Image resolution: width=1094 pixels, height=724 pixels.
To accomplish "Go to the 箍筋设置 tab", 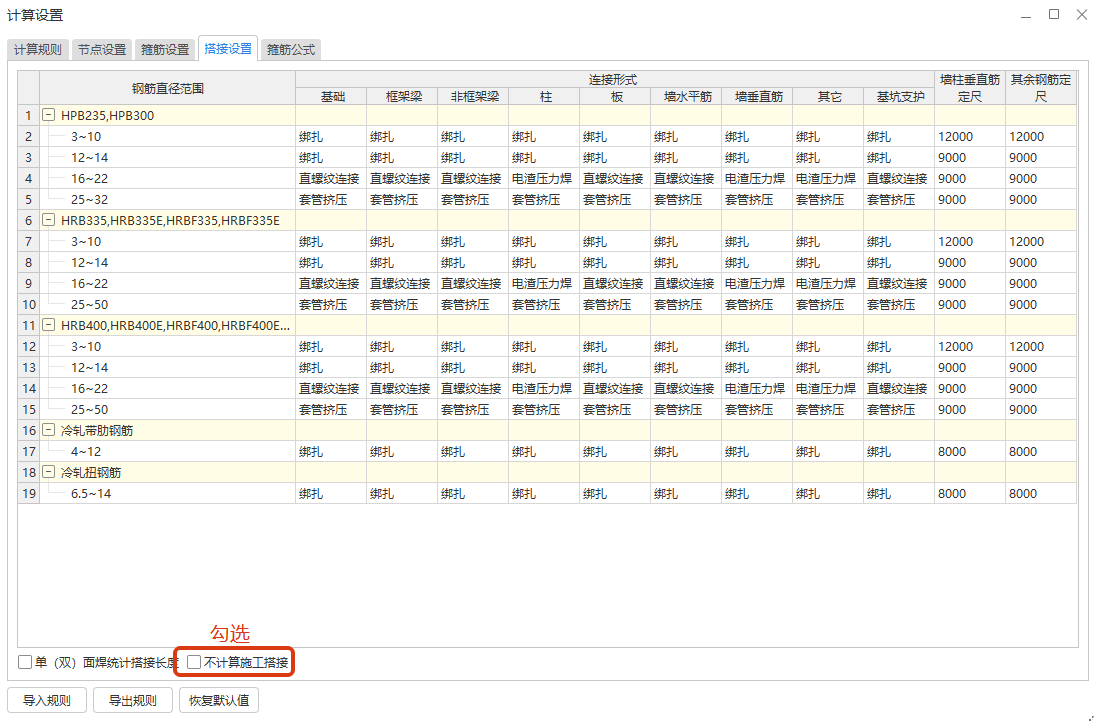I will [x=165, y=49].
